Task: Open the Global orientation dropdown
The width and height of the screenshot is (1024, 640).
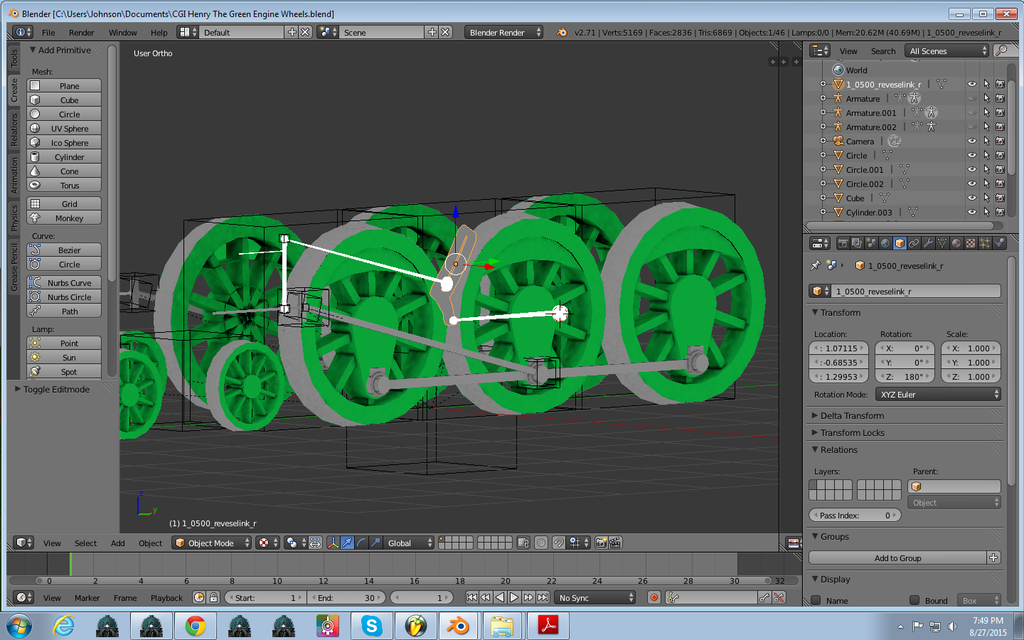Action: [409, 543]
